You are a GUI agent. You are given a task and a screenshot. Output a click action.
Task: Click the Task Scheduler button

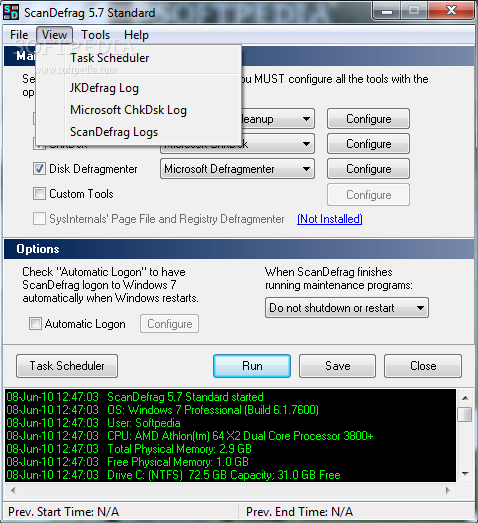[67, 366]
